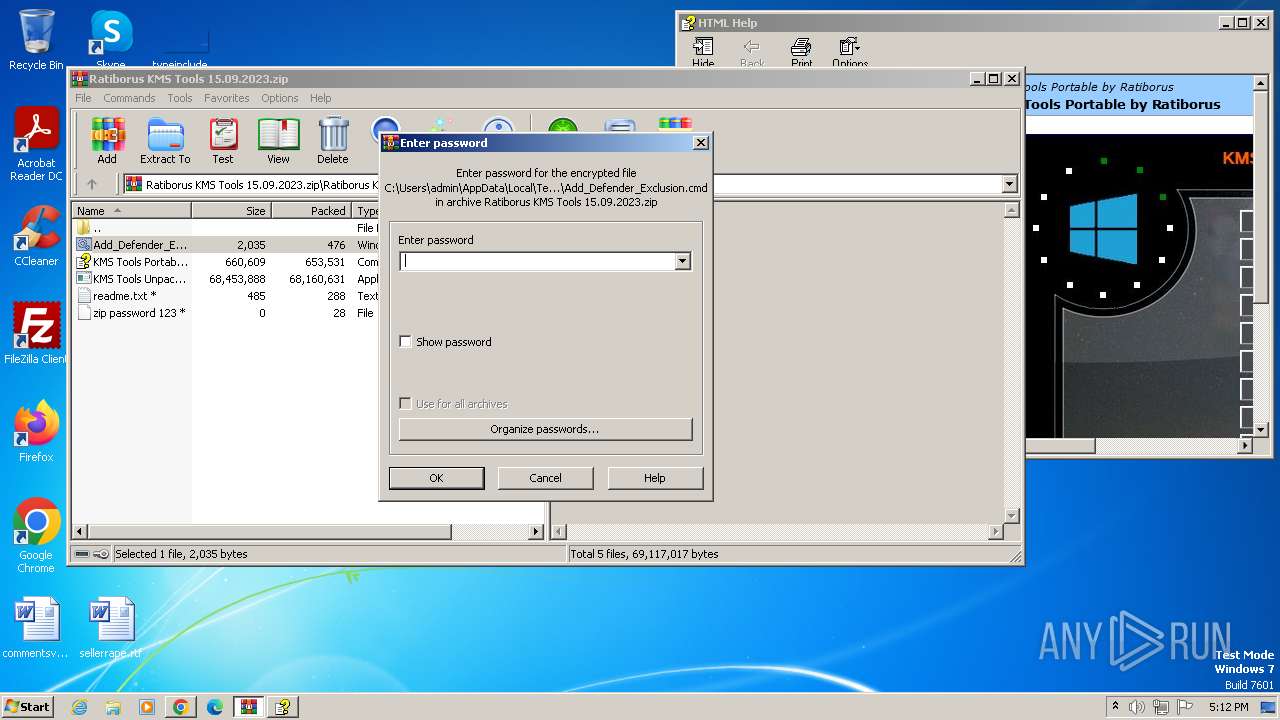Select the Google Chrome desktop icon
This screenshot has height=720, width=1280.
click(36, 536)
